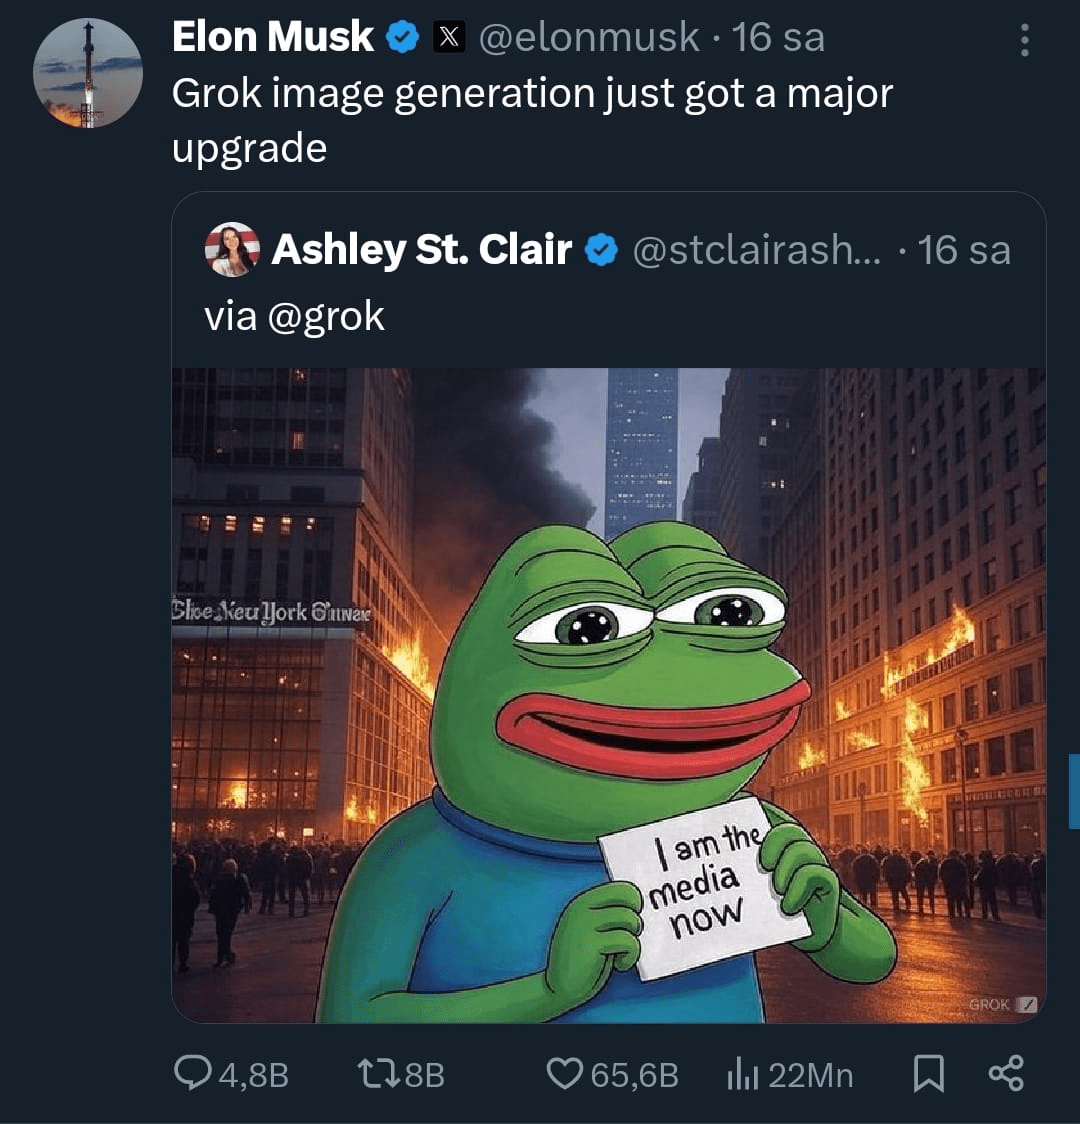This screenshot has width=1080, height=1124.
Task: Open Ashley St. Clair's small avatar
Action: coord(232,249)
